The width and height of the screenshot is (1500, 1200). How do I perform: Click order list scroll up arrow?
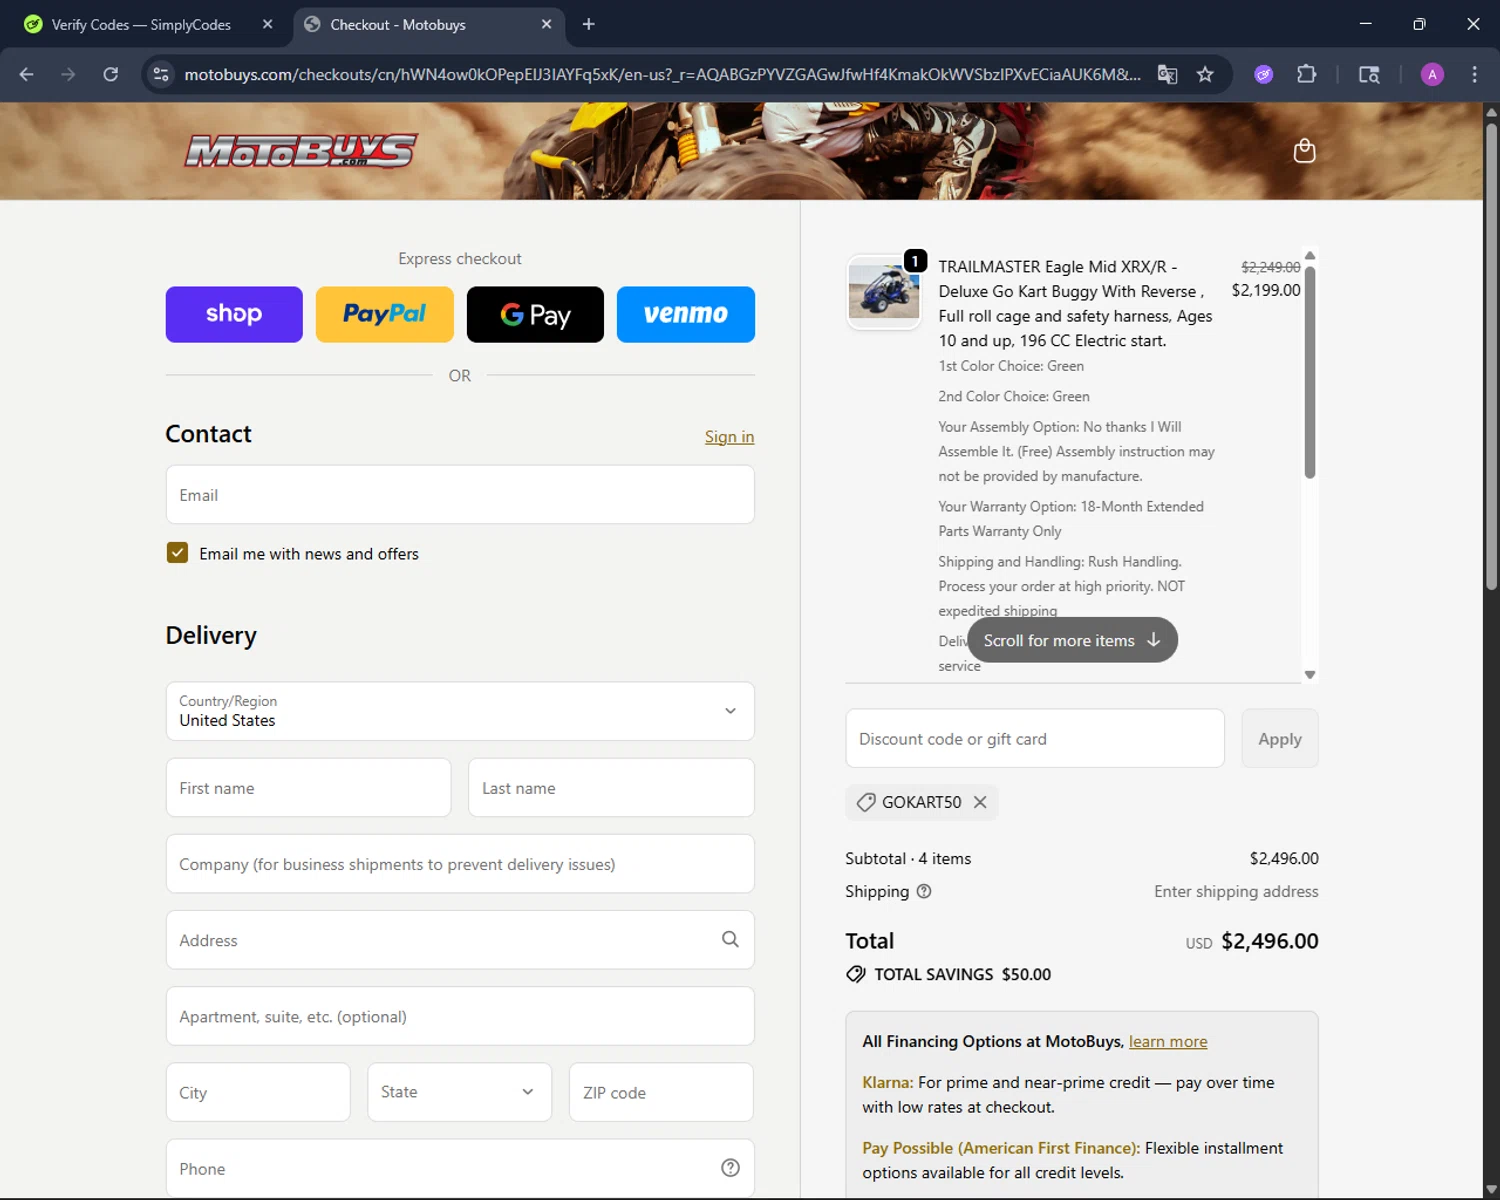(x=1310, y=256)
